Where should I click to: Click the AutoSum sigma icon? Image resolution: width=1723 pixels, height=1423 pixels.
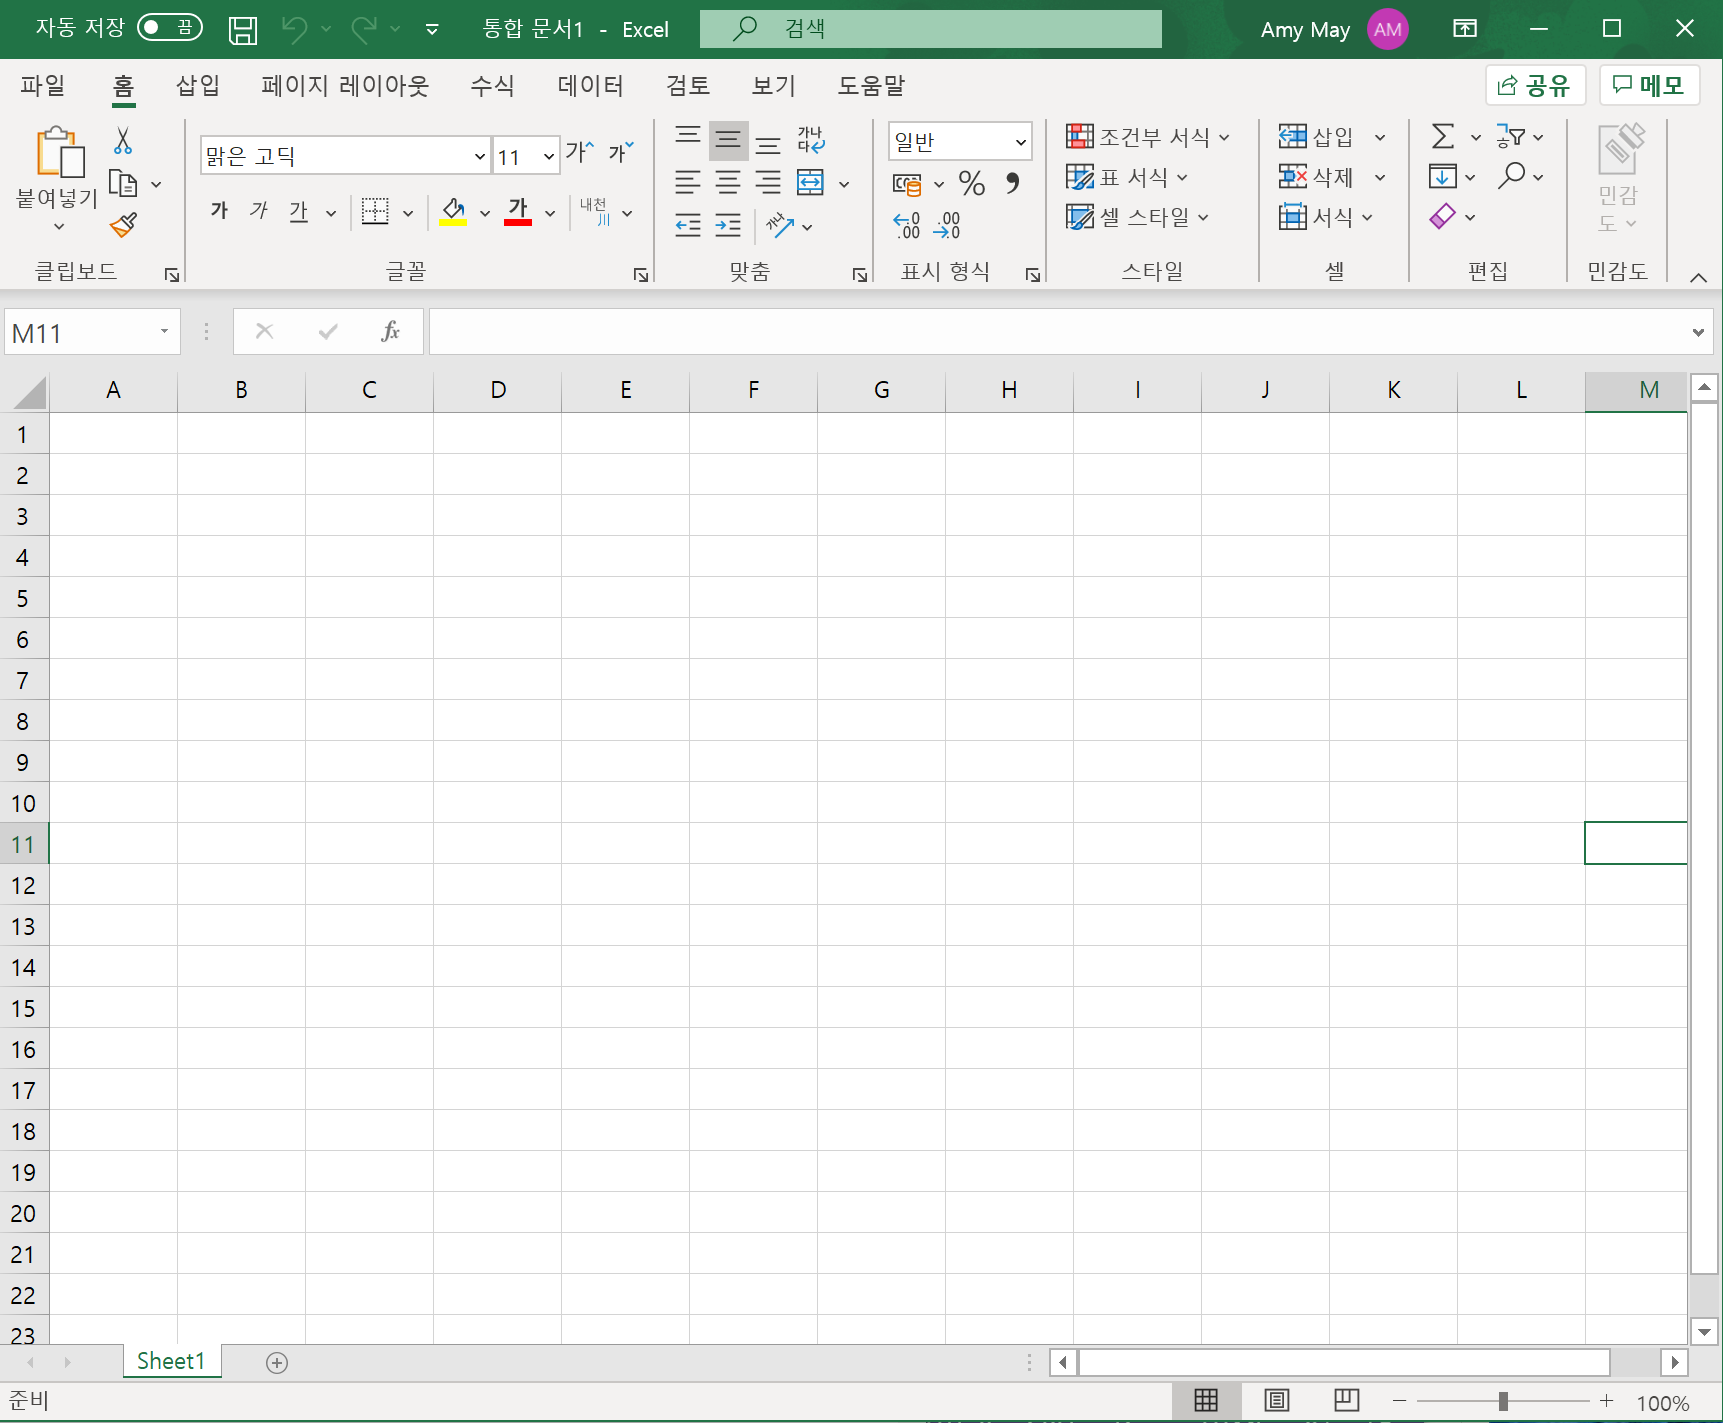[x=1443, y=136]
